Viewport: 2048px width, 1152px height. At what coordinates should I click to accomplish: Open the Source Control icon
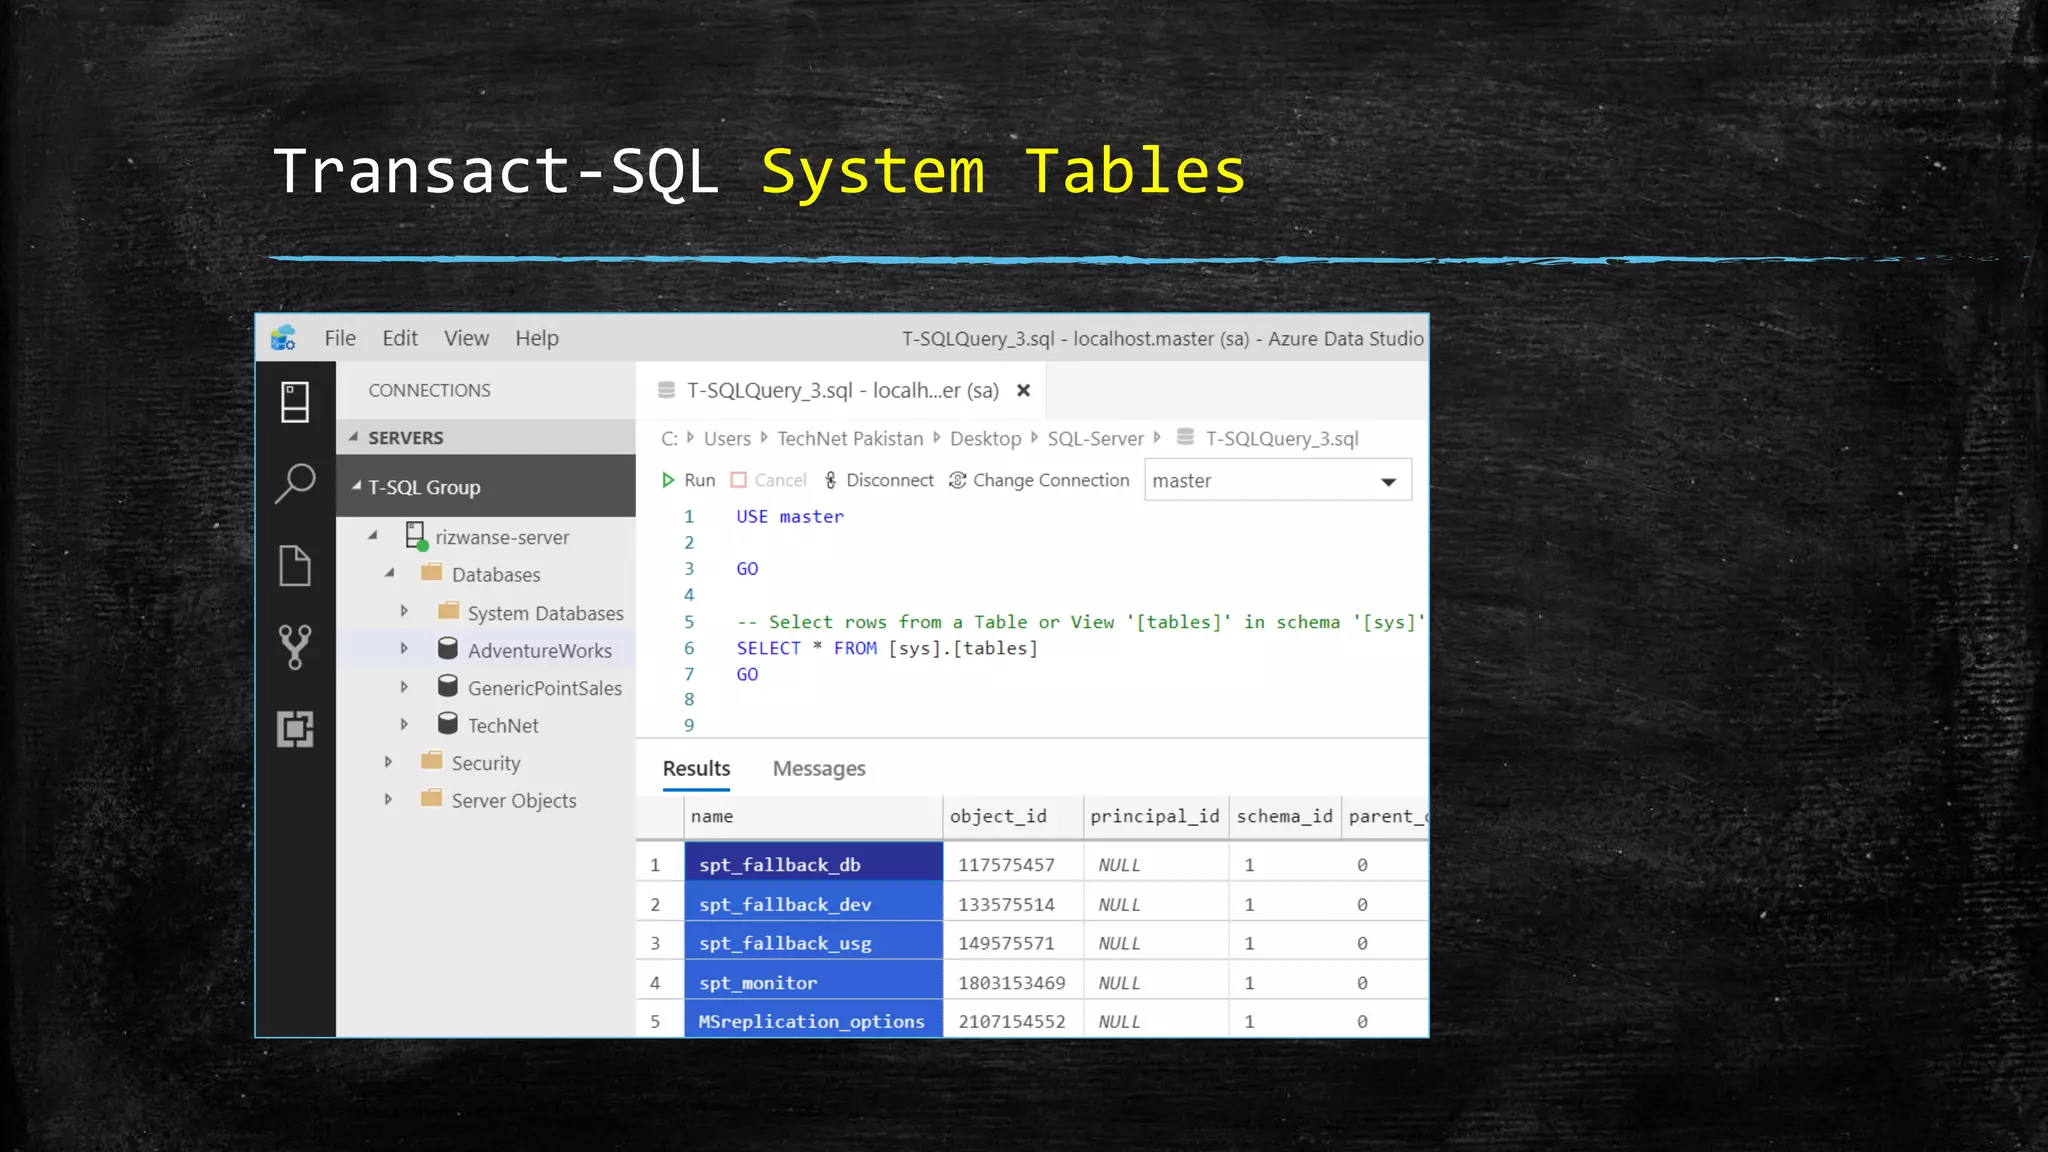click(295, 647)
